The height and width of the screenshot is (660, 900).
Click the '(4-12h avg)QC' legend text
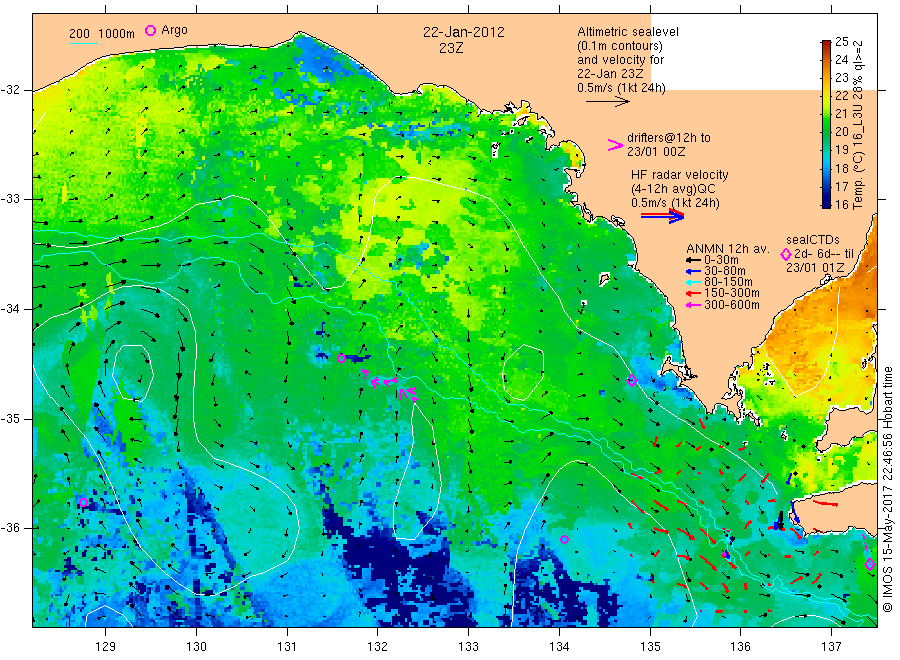[x=673, y=189]
